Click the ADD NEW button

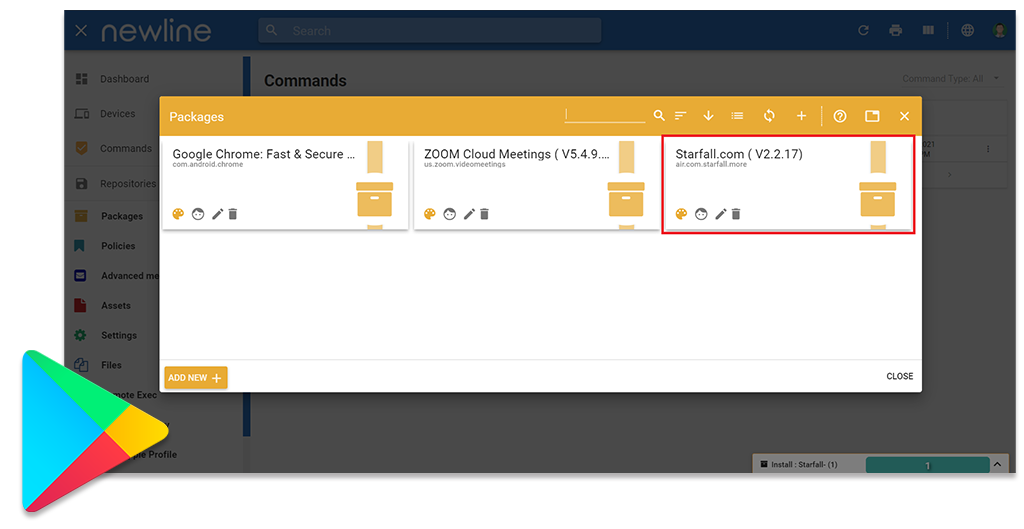click(195, 377)
